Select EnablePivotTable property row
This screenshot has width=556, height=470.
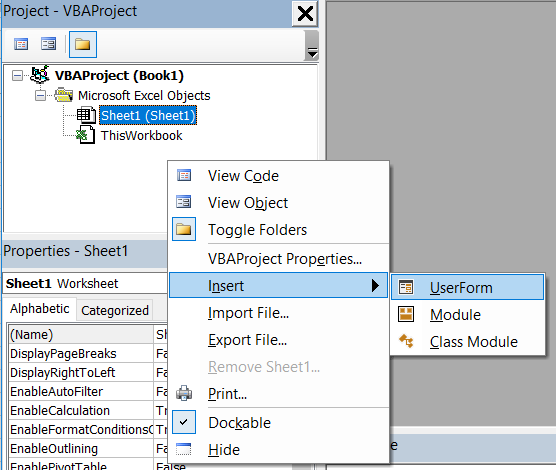(88, 465)
